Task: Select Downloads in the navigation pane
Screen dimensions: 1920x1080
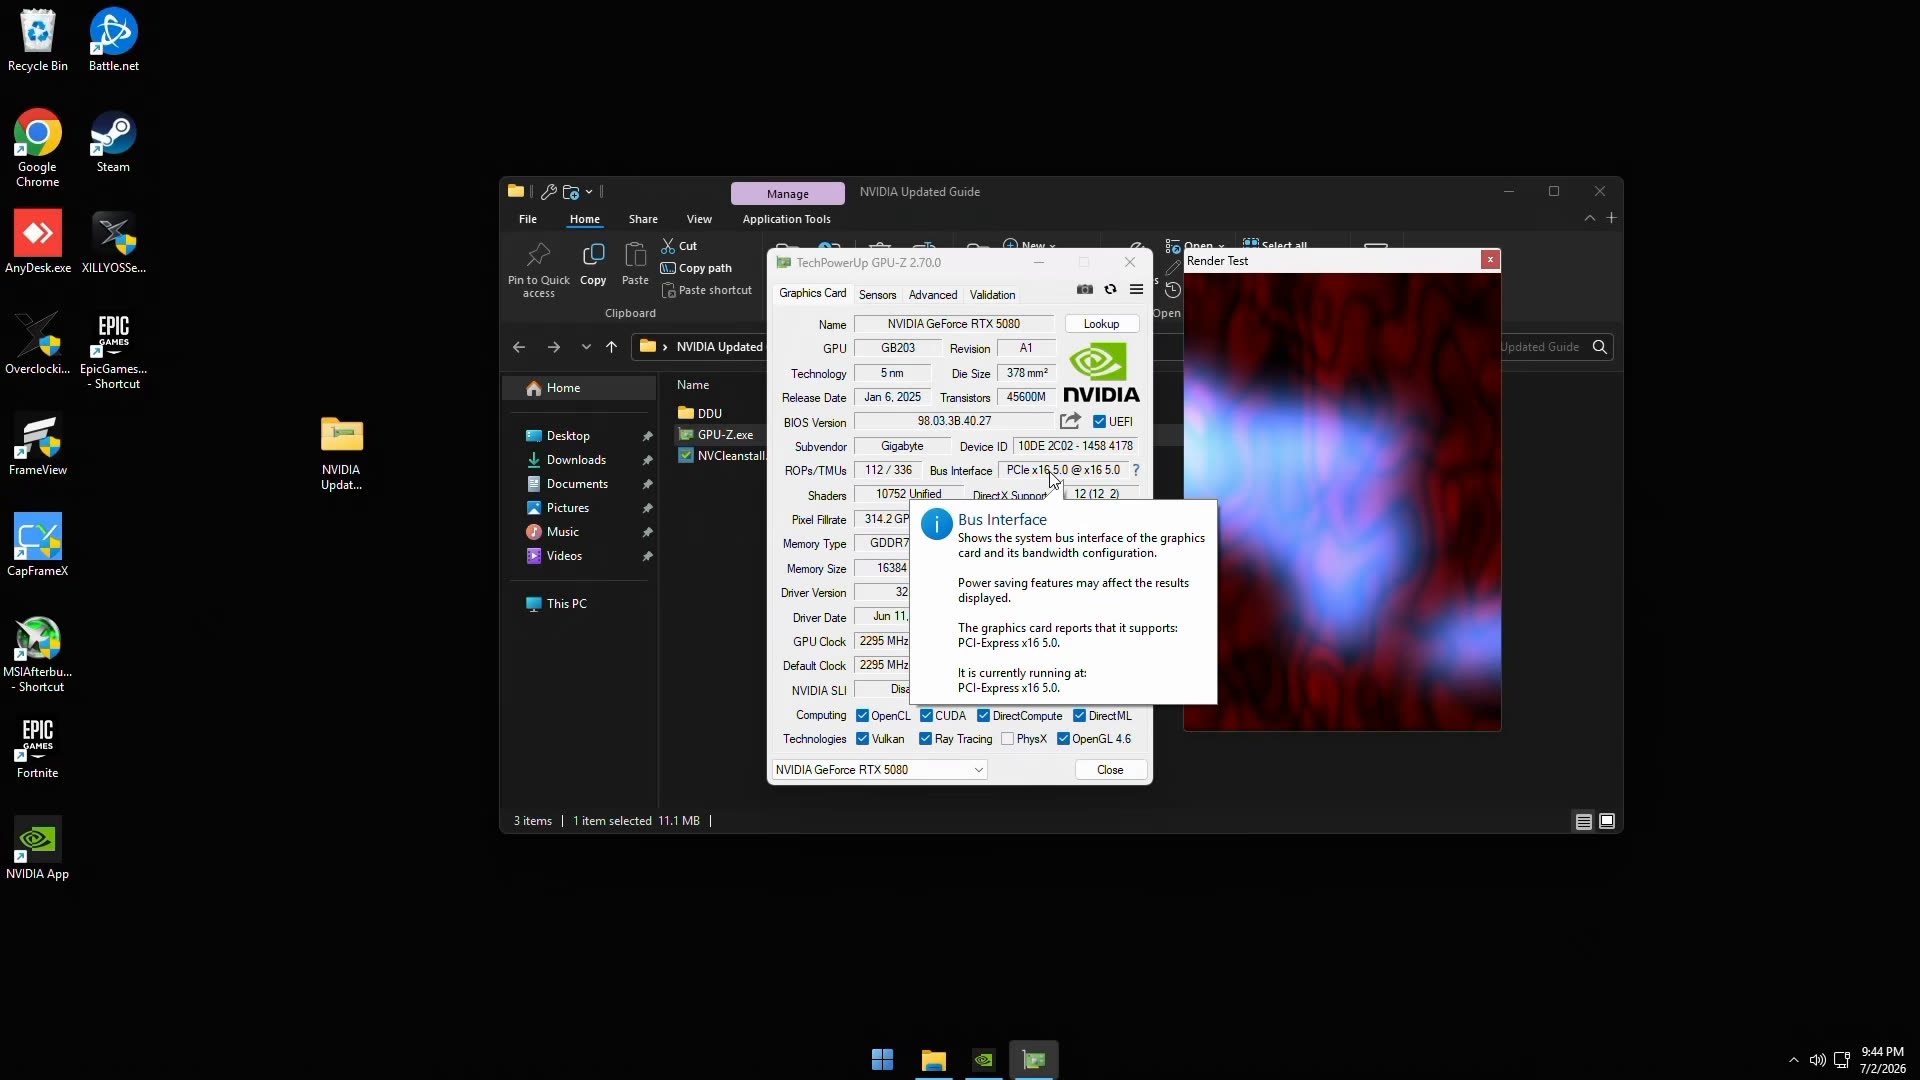Action: (576, 460)
